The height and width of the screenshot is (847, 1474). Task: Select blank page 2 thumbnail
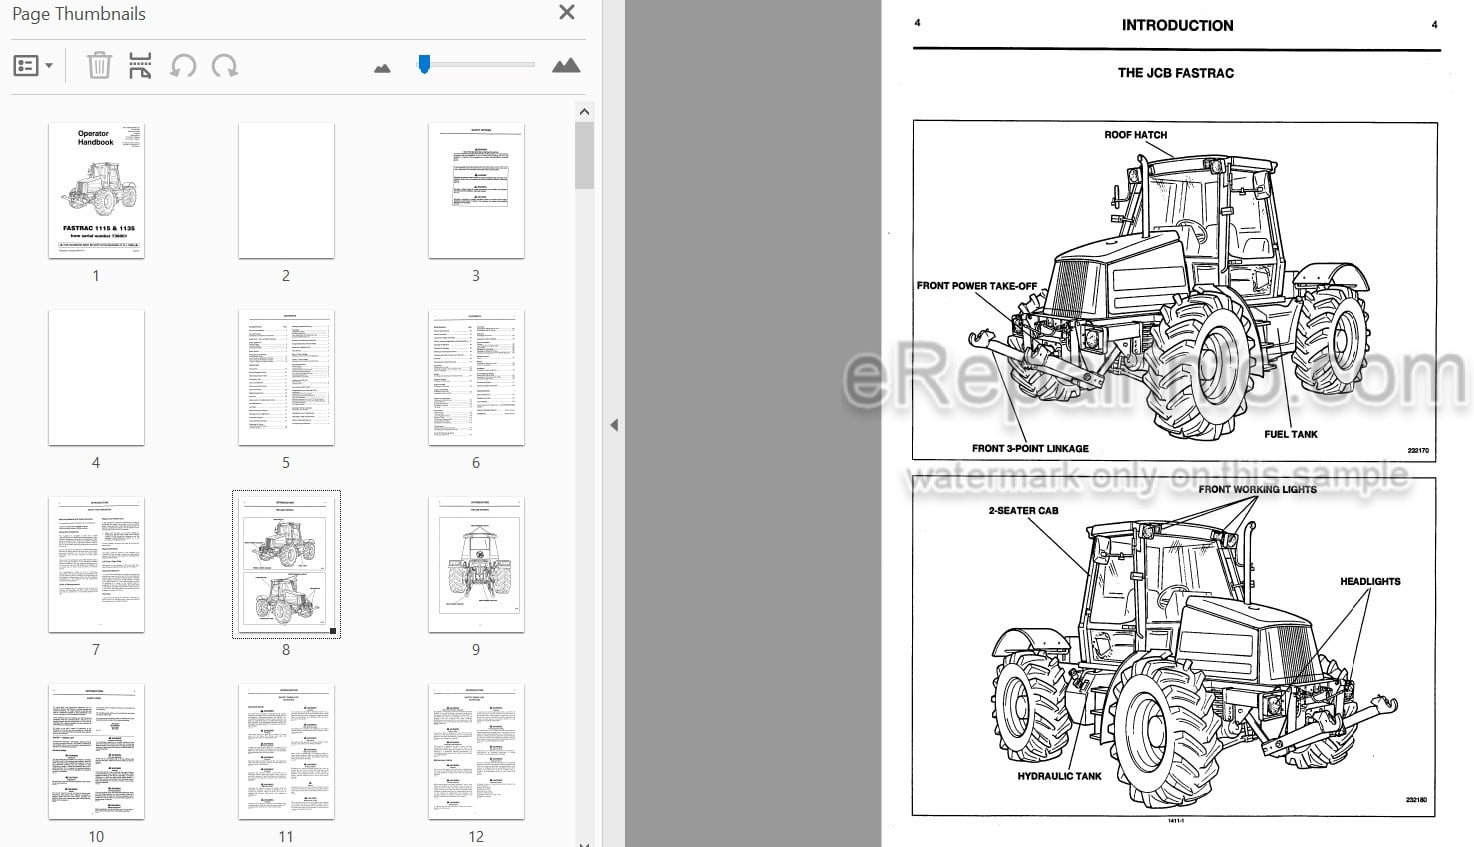tap(286, 191)
